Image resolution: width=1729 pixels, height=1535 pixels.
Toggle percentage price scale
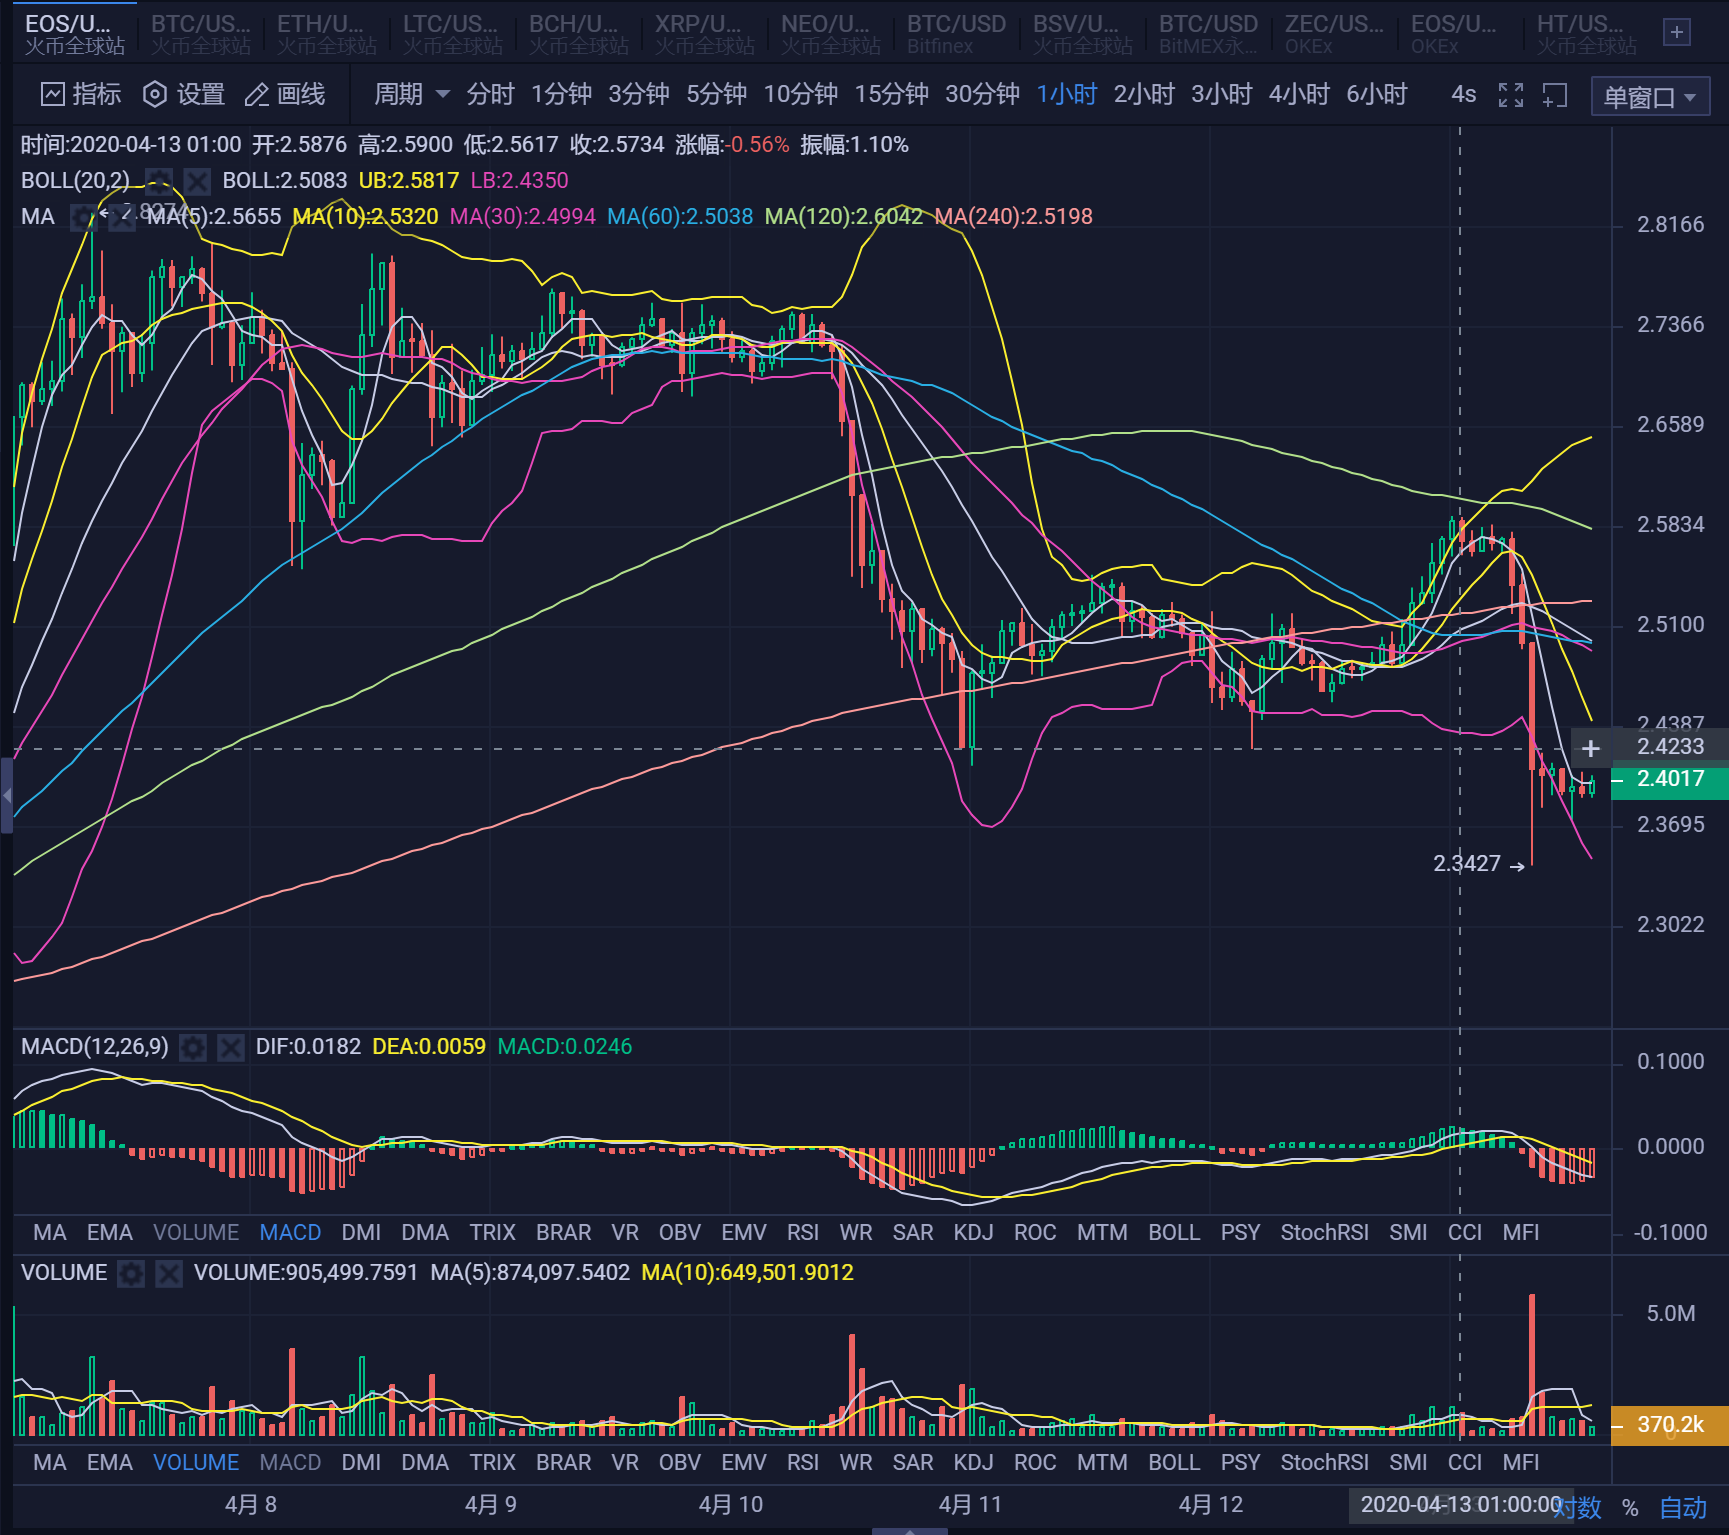(x=1631, y=1507)
